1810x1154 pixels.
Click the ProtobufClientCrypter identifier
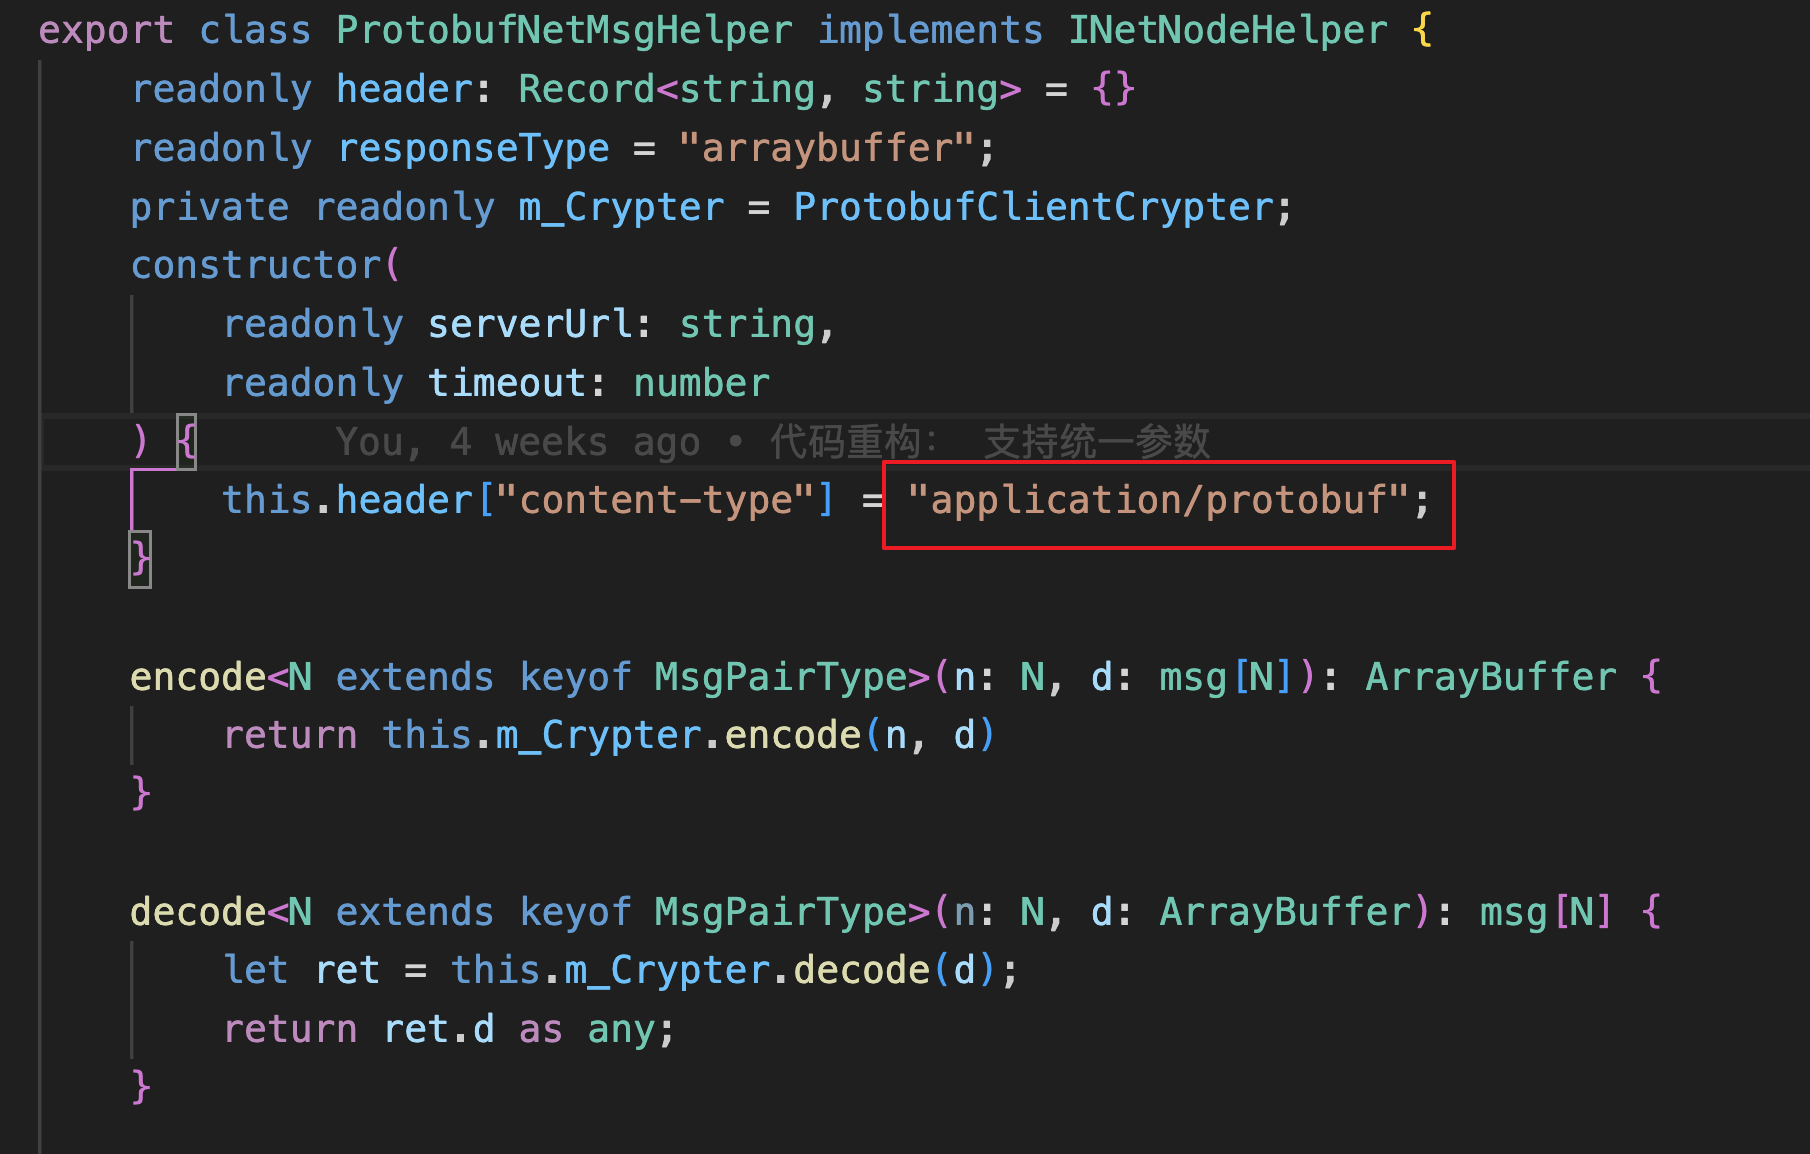[1034, 207]
